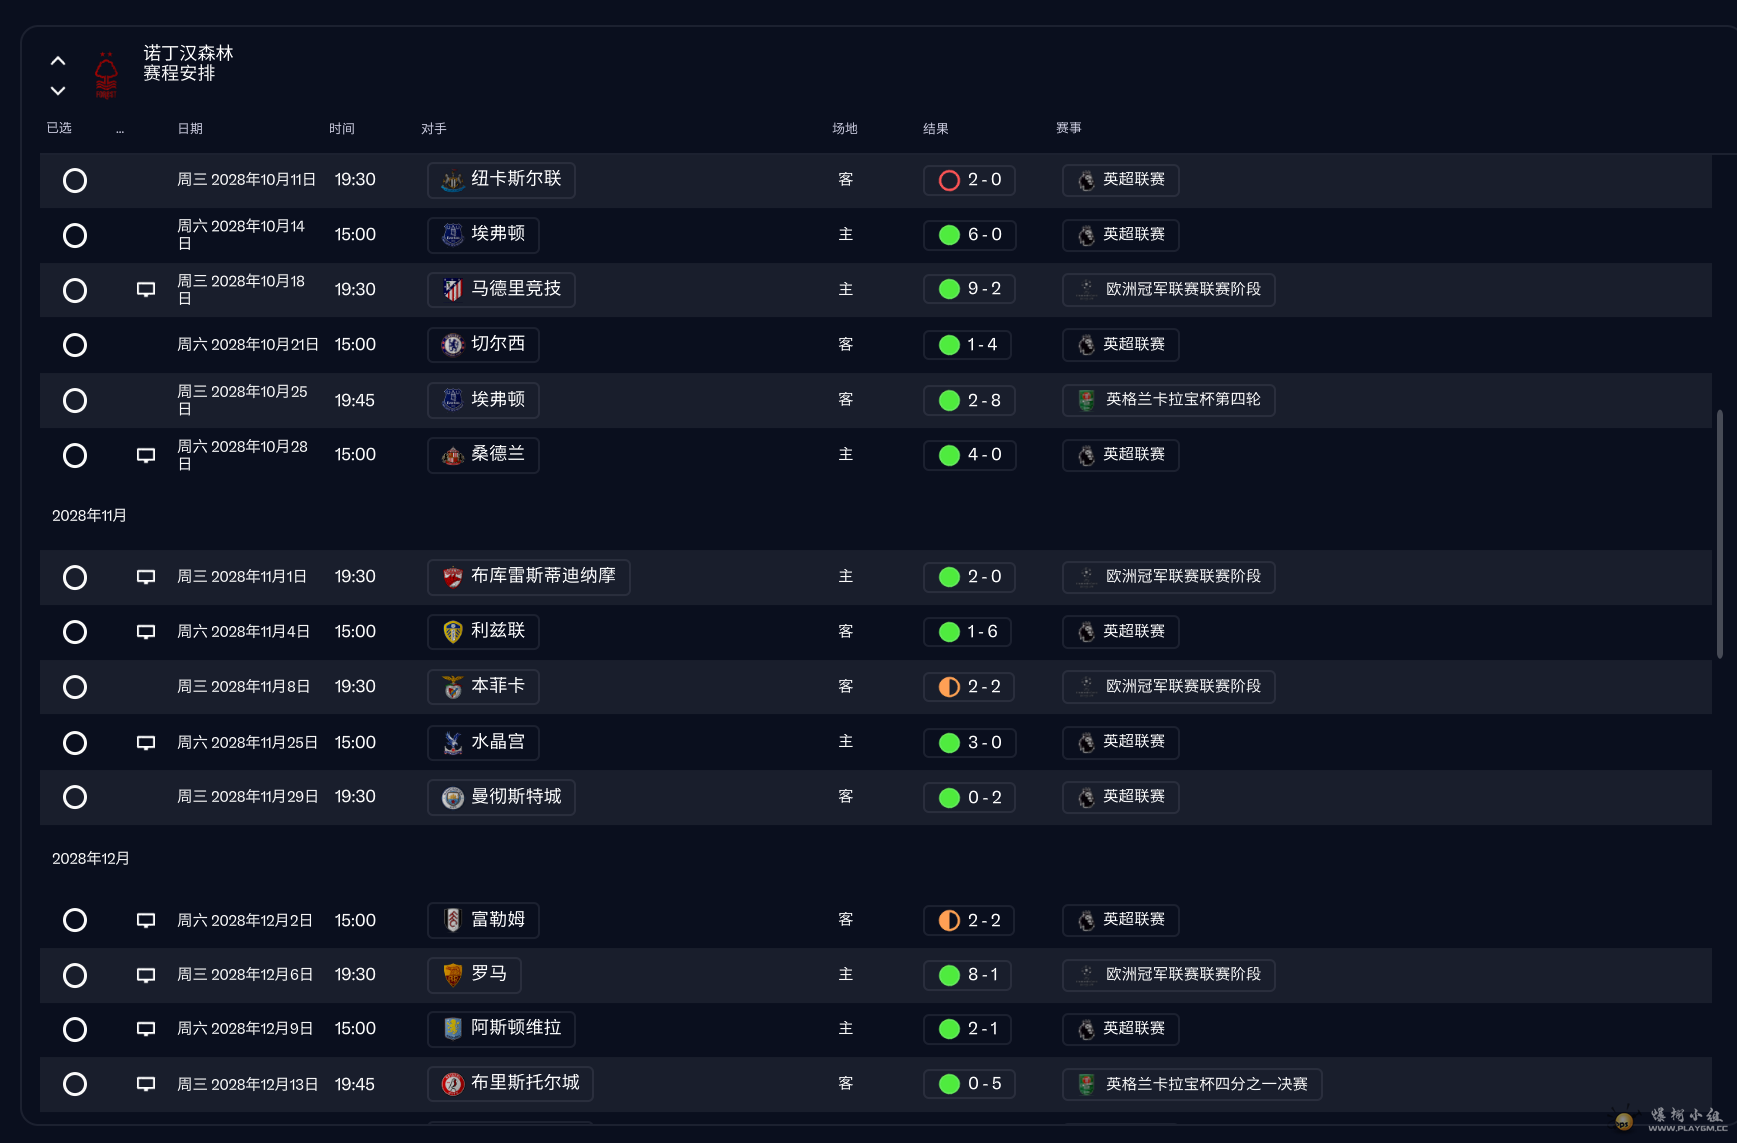The width and height of the screenshot is (1737, 1143).
Task: Sort by 结果 column header
Action: (x=936, y=128)
